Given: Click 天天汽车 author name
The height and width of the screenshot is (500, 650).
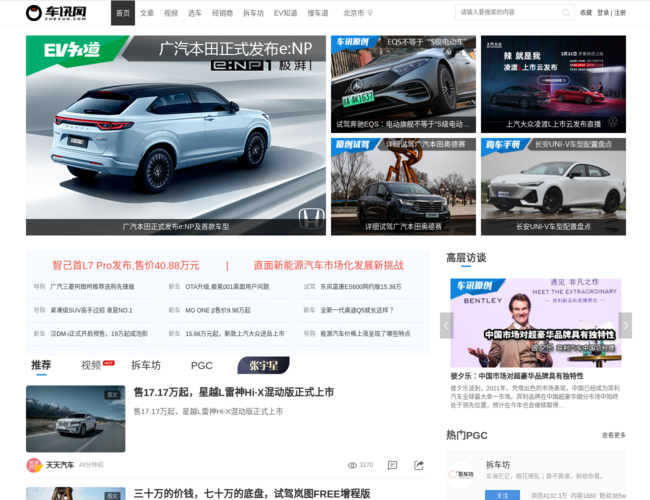Looking at the screenshot, I should point(60,465).
